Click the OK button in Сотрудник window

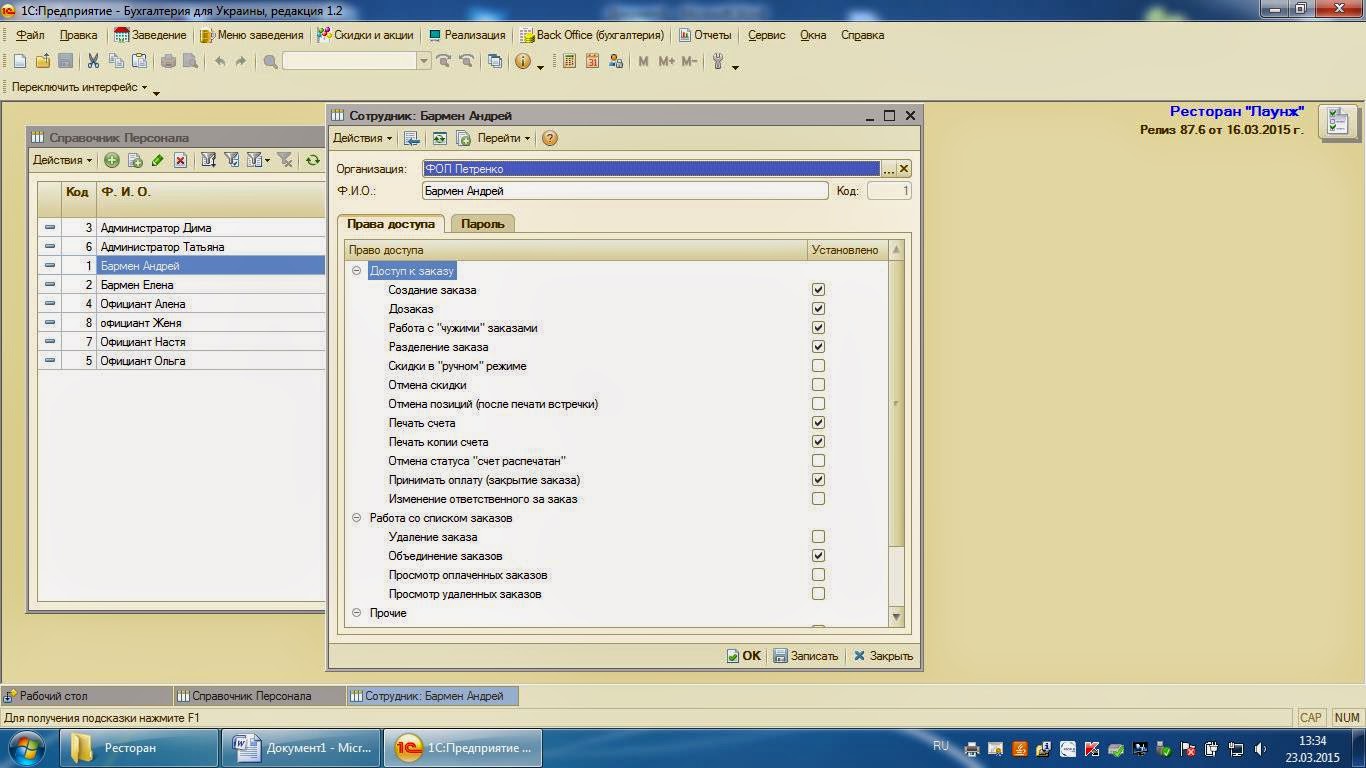743,656
